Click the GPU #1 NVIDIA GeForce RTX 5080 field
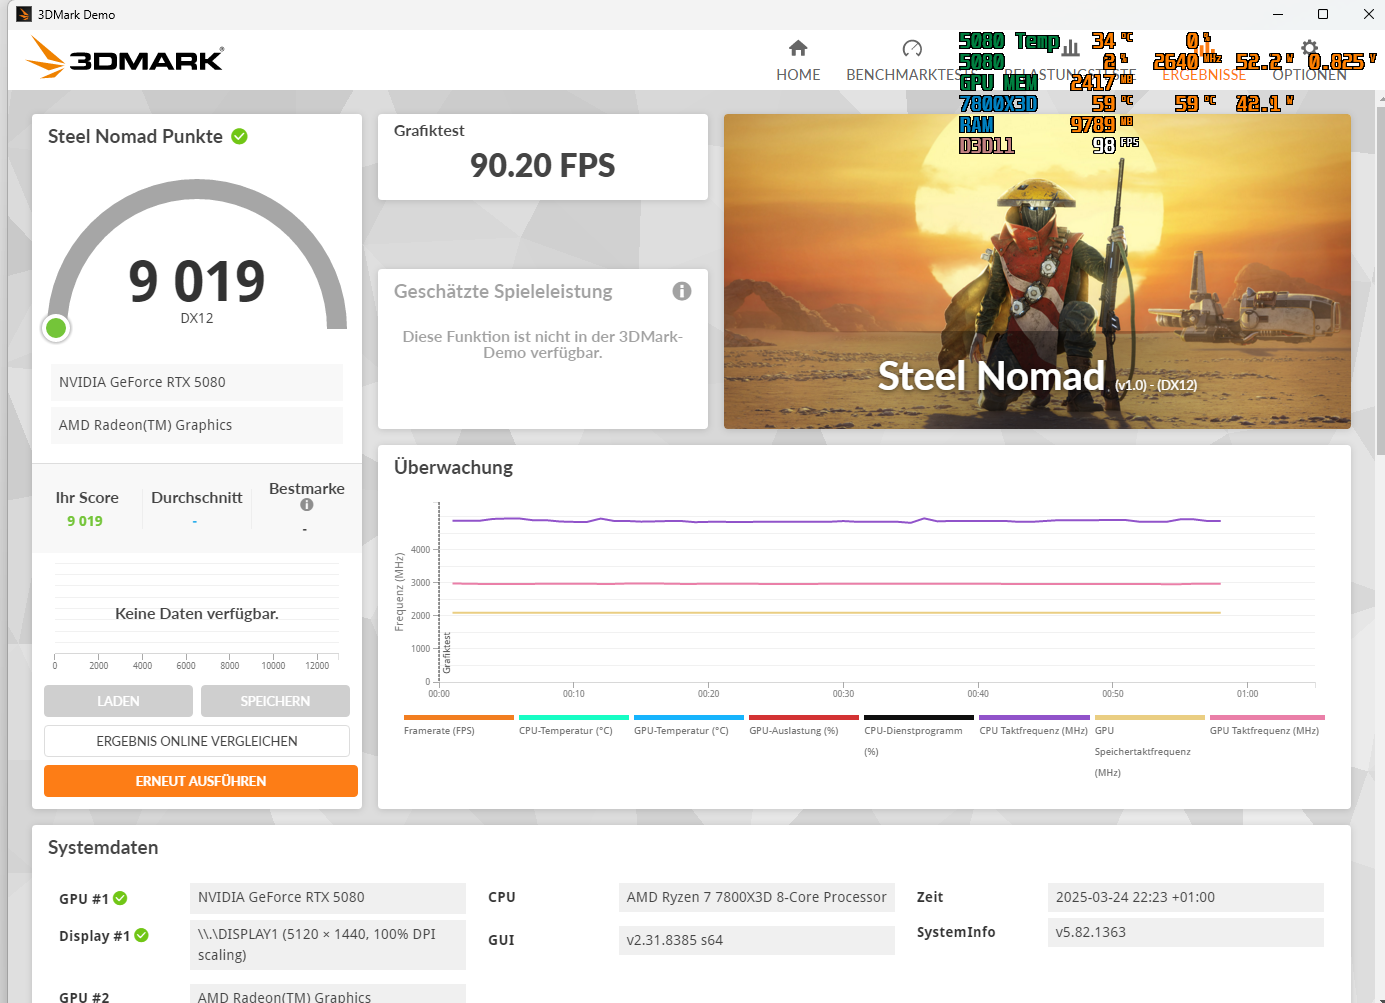The height and width of the screenshot is (1003, 1385). coord(328,897)
